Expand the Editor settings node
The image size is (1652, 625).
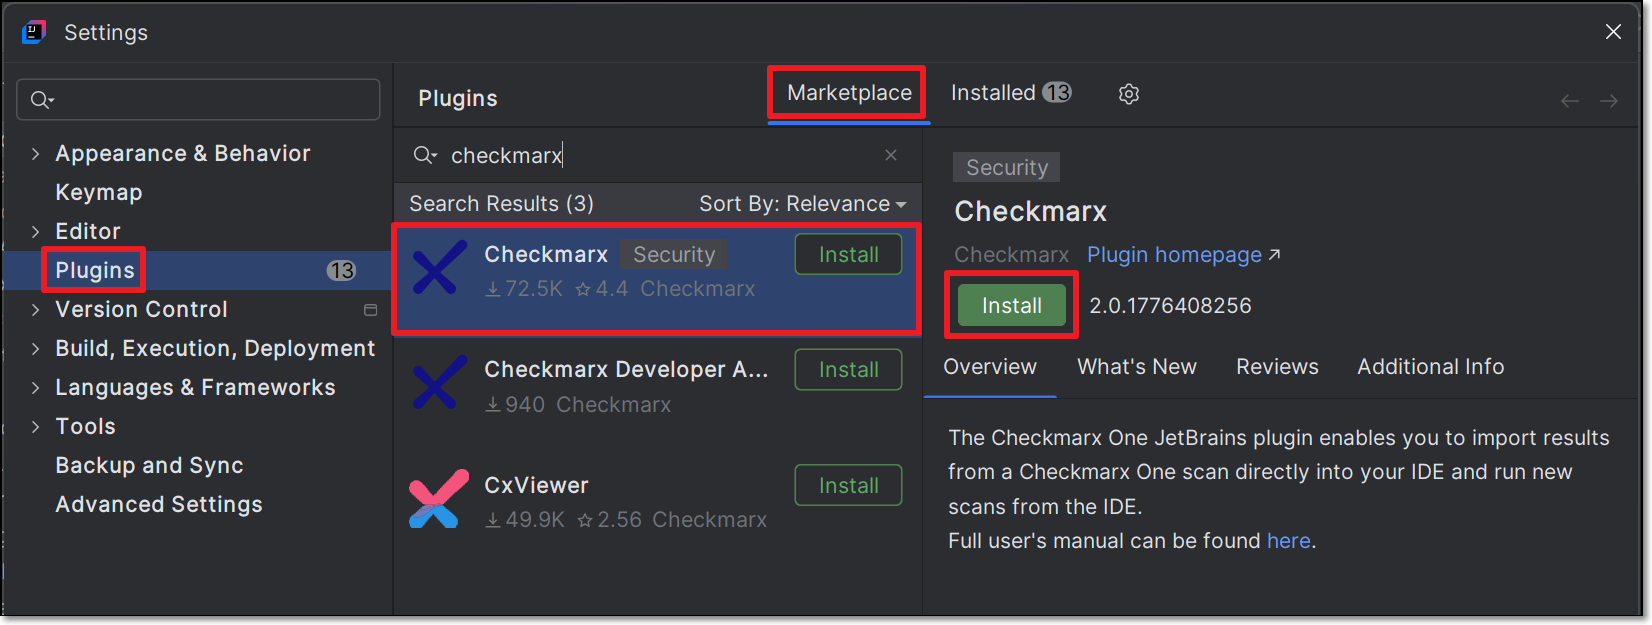tap(35, 232)
